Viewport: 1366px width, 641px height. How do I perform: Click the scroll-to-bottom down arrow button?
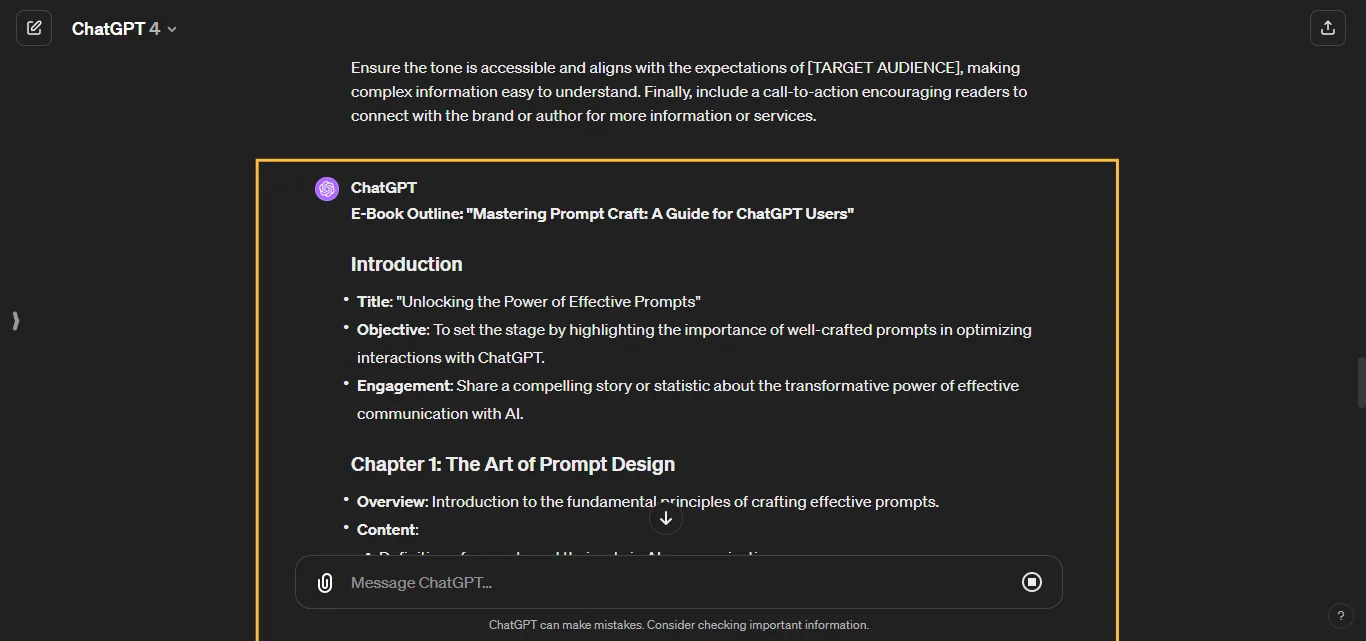[666, 518]
